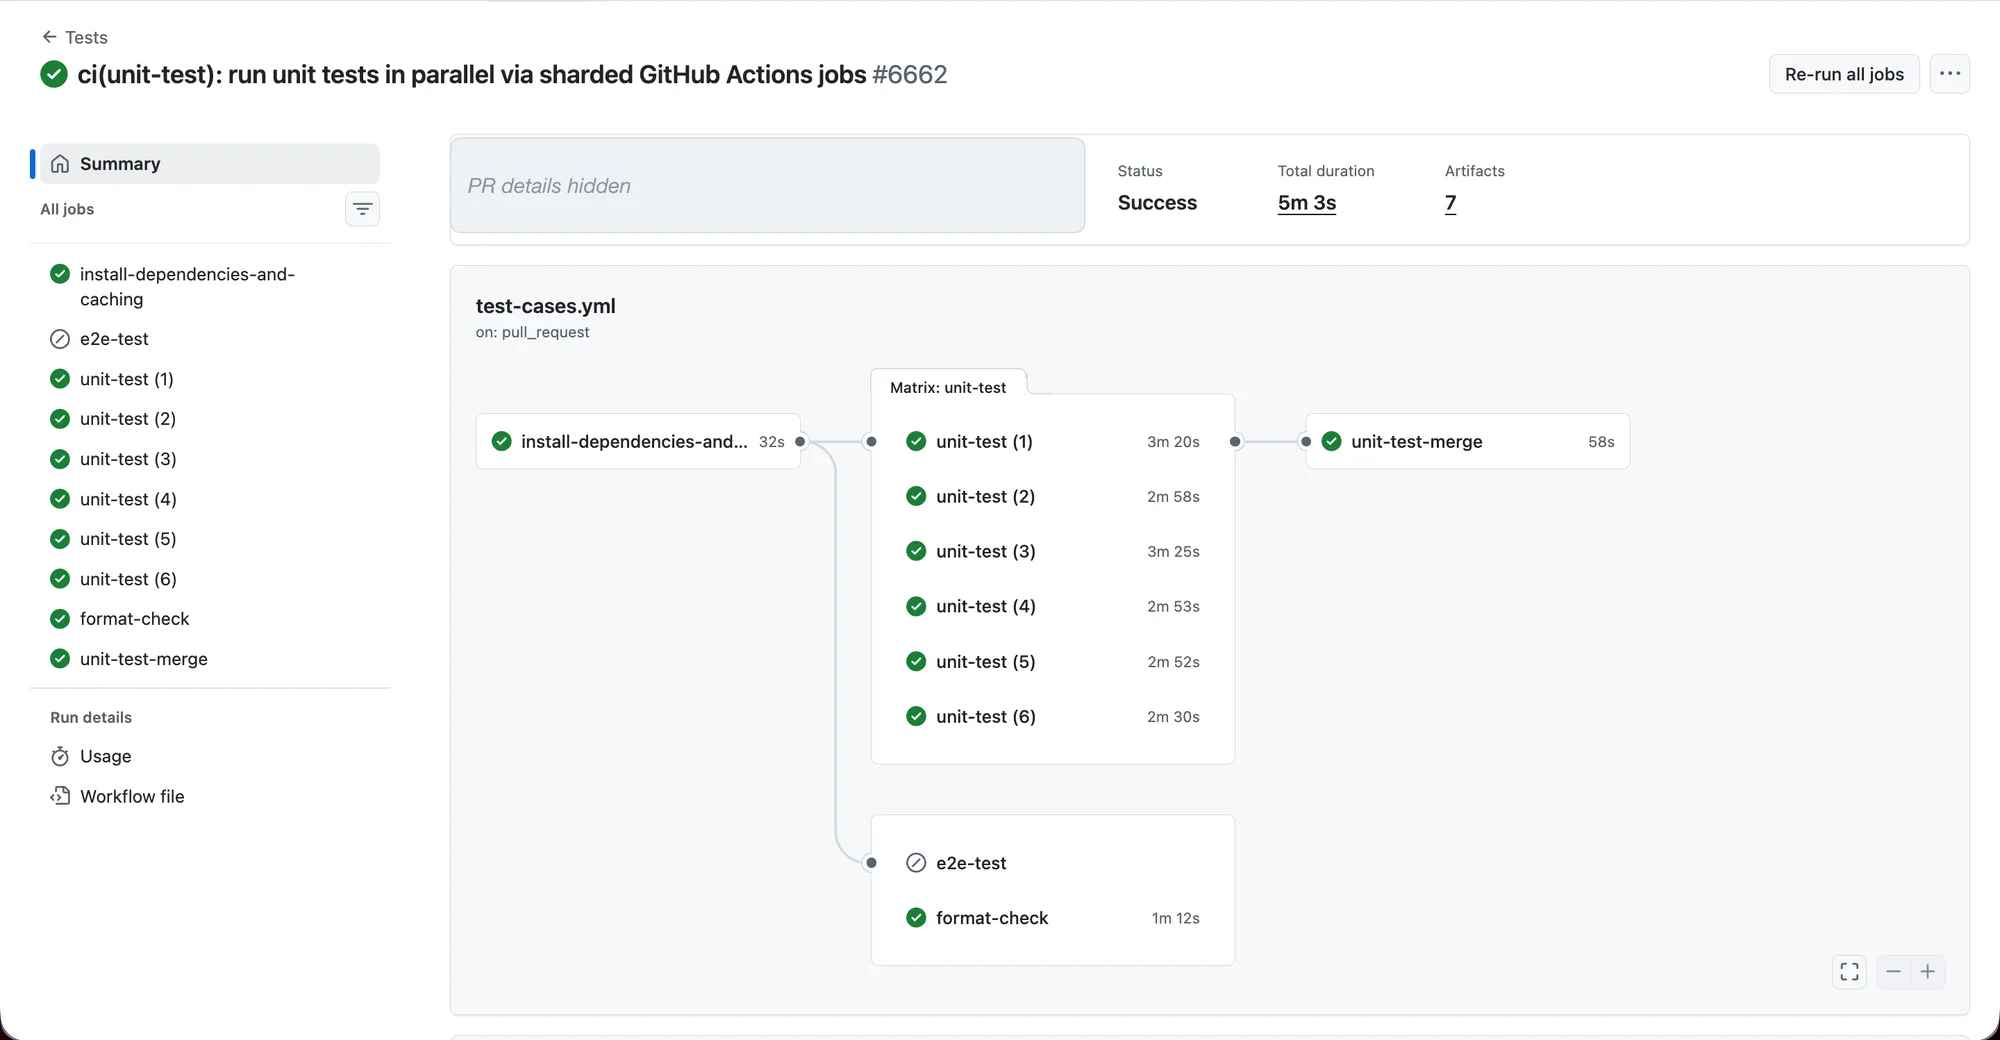Zoom in the workflow graph

(1928, 971)
